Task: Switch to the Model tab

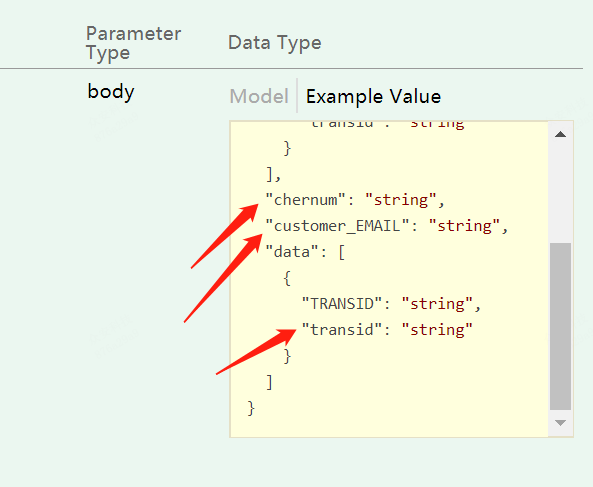Action: 259,96
